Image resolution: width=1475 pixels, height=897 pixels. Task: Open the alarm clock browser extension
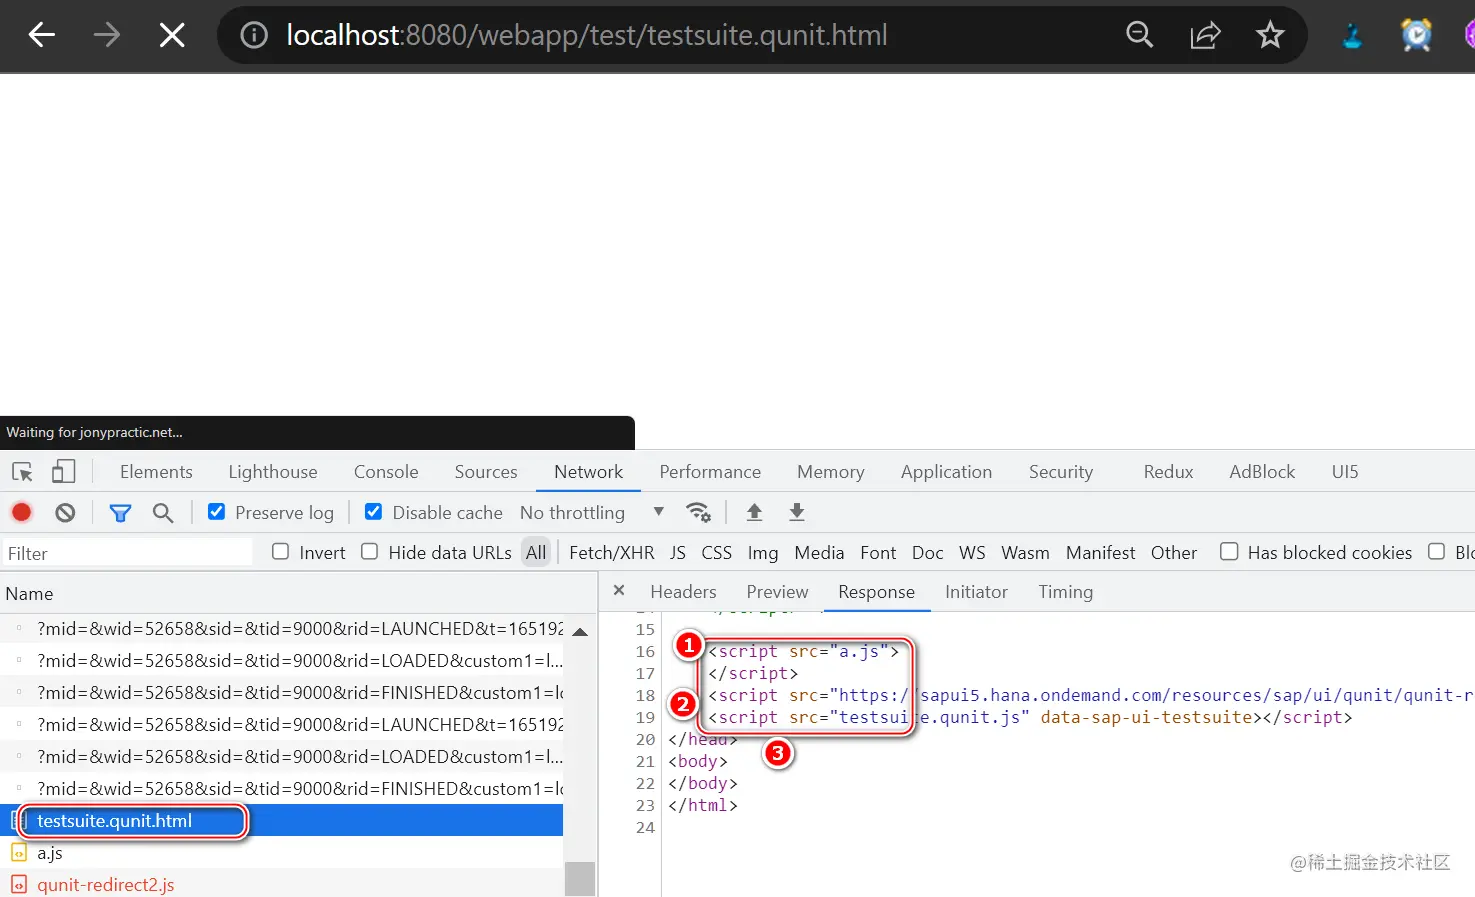click(x=1416, y=35)
